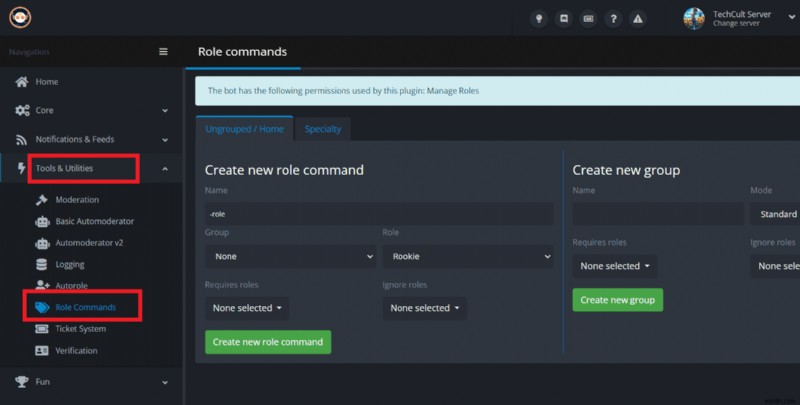Collapse Tools & Utilities chevron
Viewport: 800px width, 405px height.
point(165,168)
